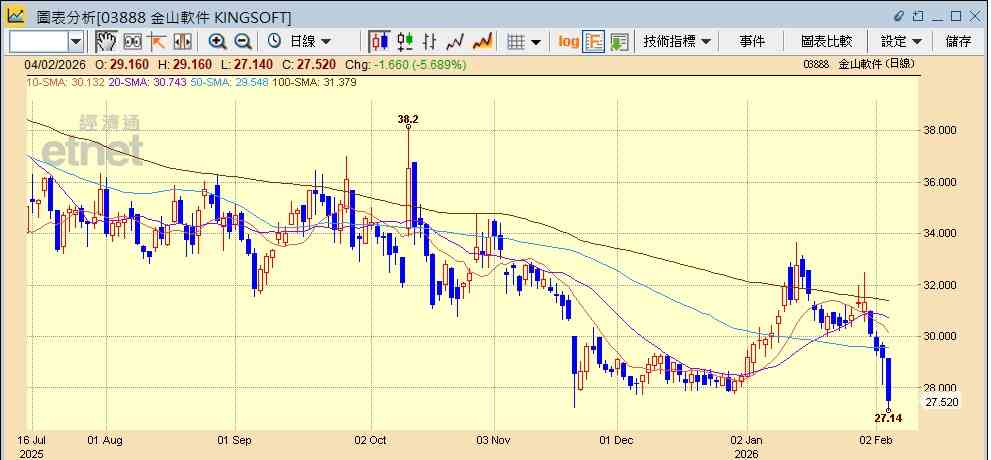
Task: Select the OHLC bar chart type icon
Action: (x=430, y=42)
